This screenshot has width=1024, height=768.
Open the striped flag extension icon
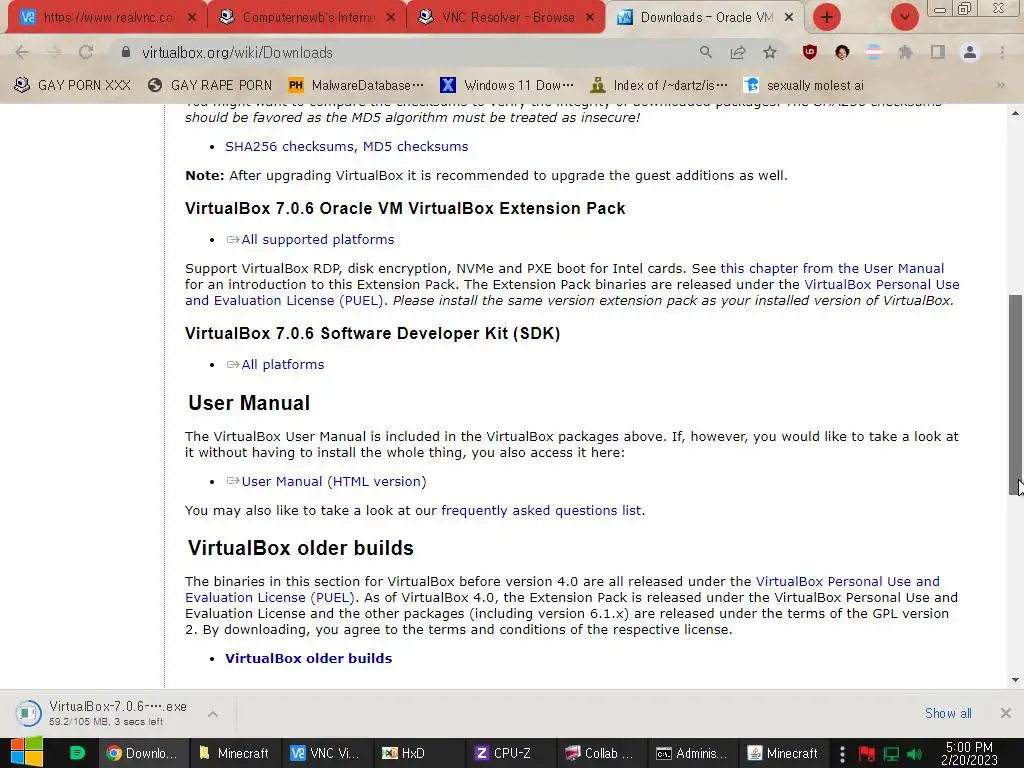click(874, 52)
